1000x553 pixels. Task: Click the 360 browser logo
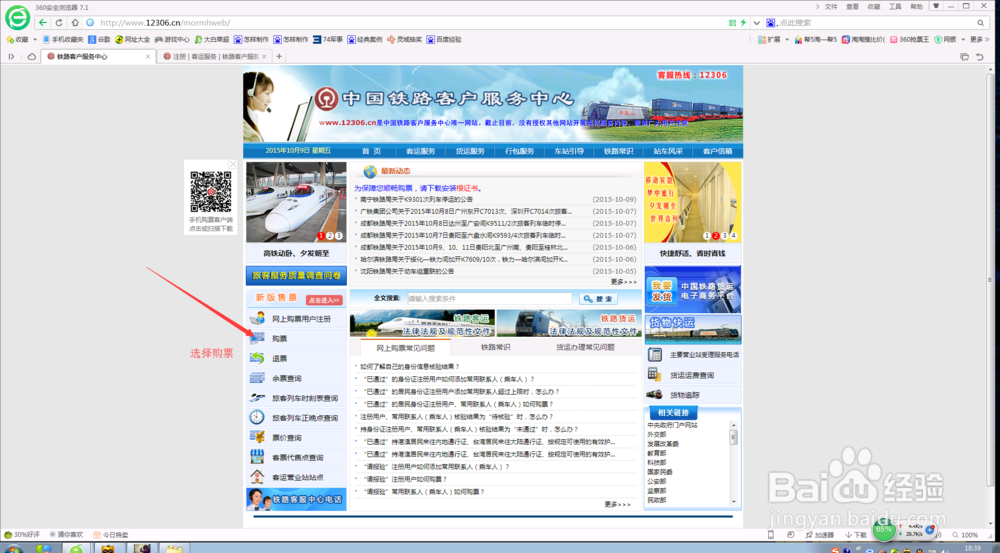click(x=17, y=18)
